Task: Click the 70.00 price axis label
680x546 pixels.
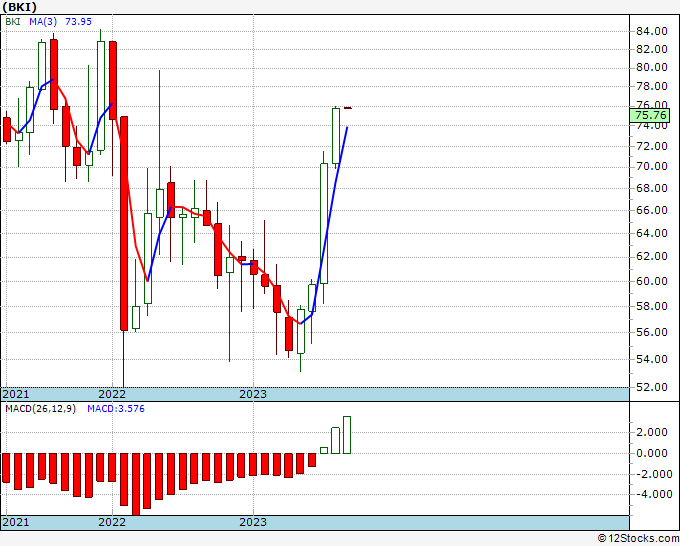Action: (651, 166)
